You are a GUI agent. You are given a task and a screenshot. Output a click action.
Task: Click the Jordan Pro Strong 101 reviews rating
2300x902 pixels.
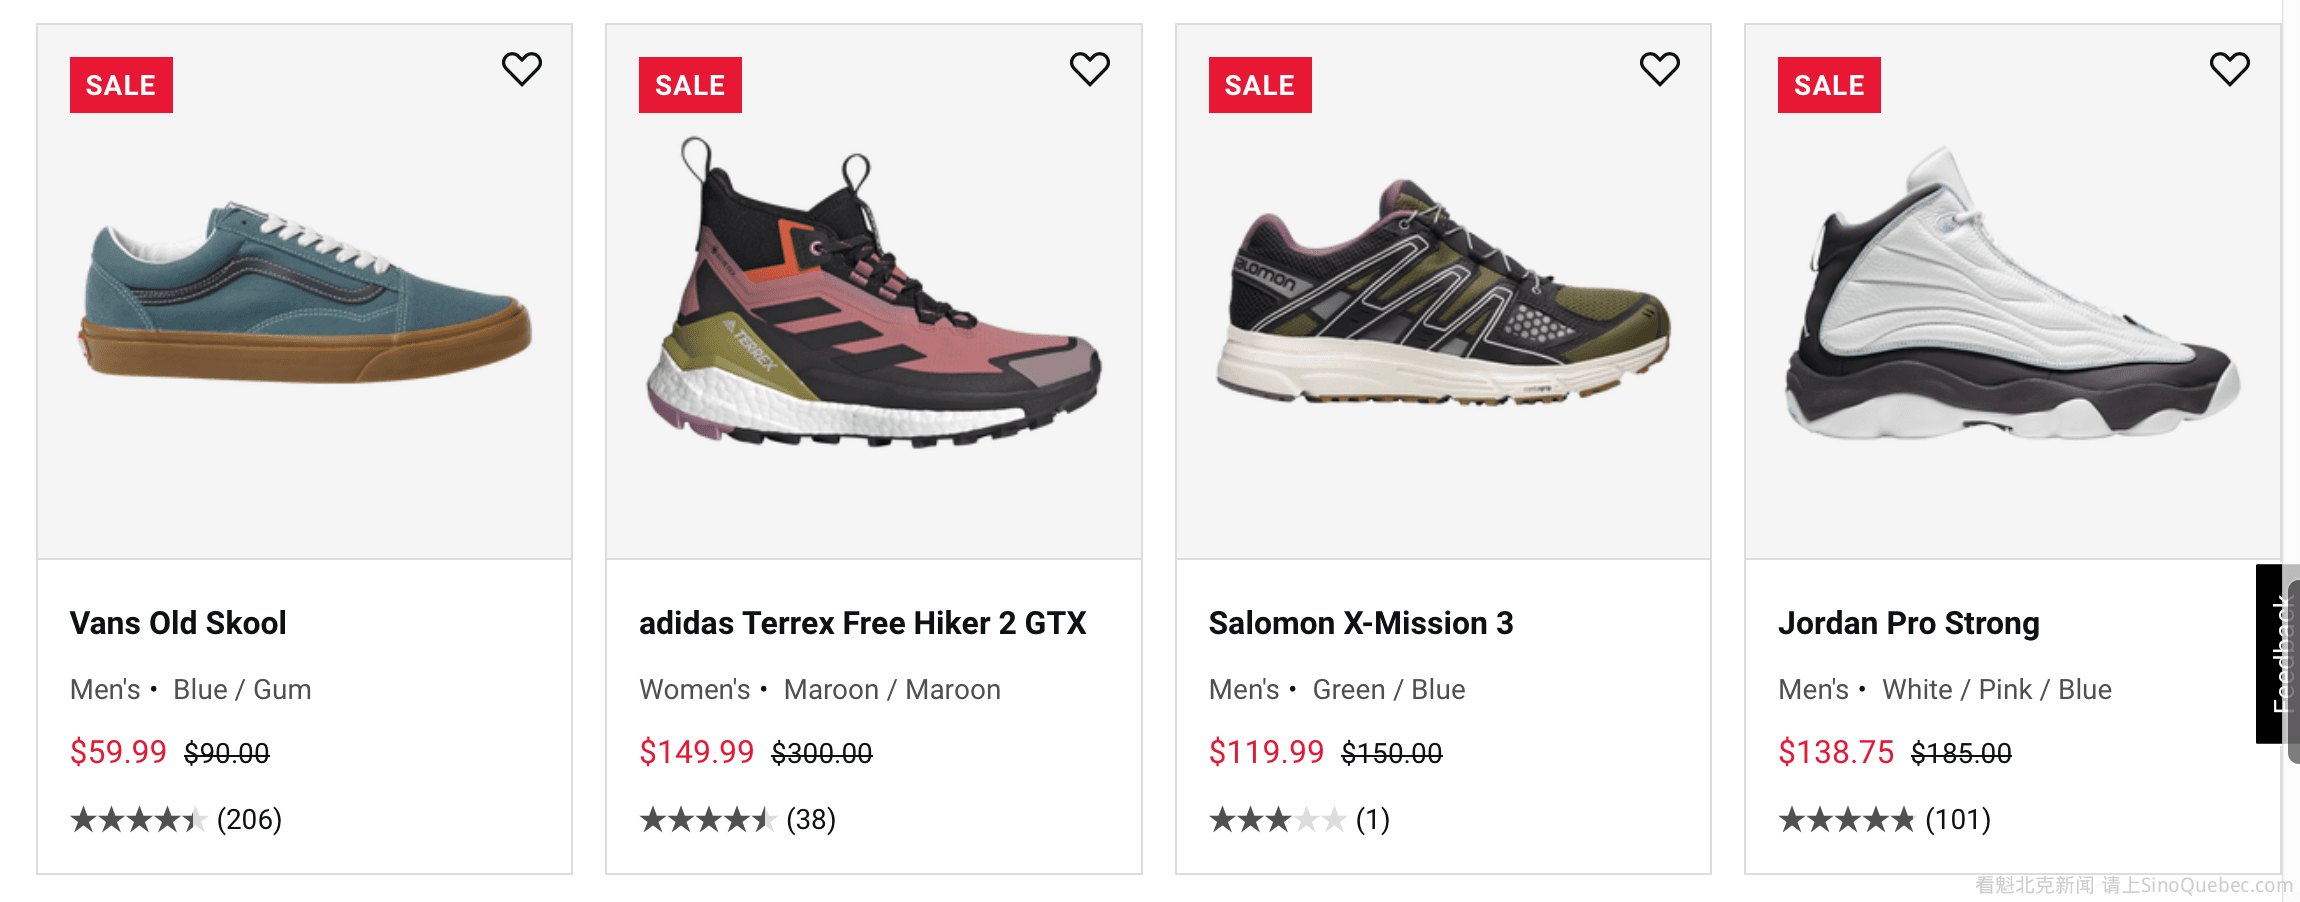[x=1884, y=820]
